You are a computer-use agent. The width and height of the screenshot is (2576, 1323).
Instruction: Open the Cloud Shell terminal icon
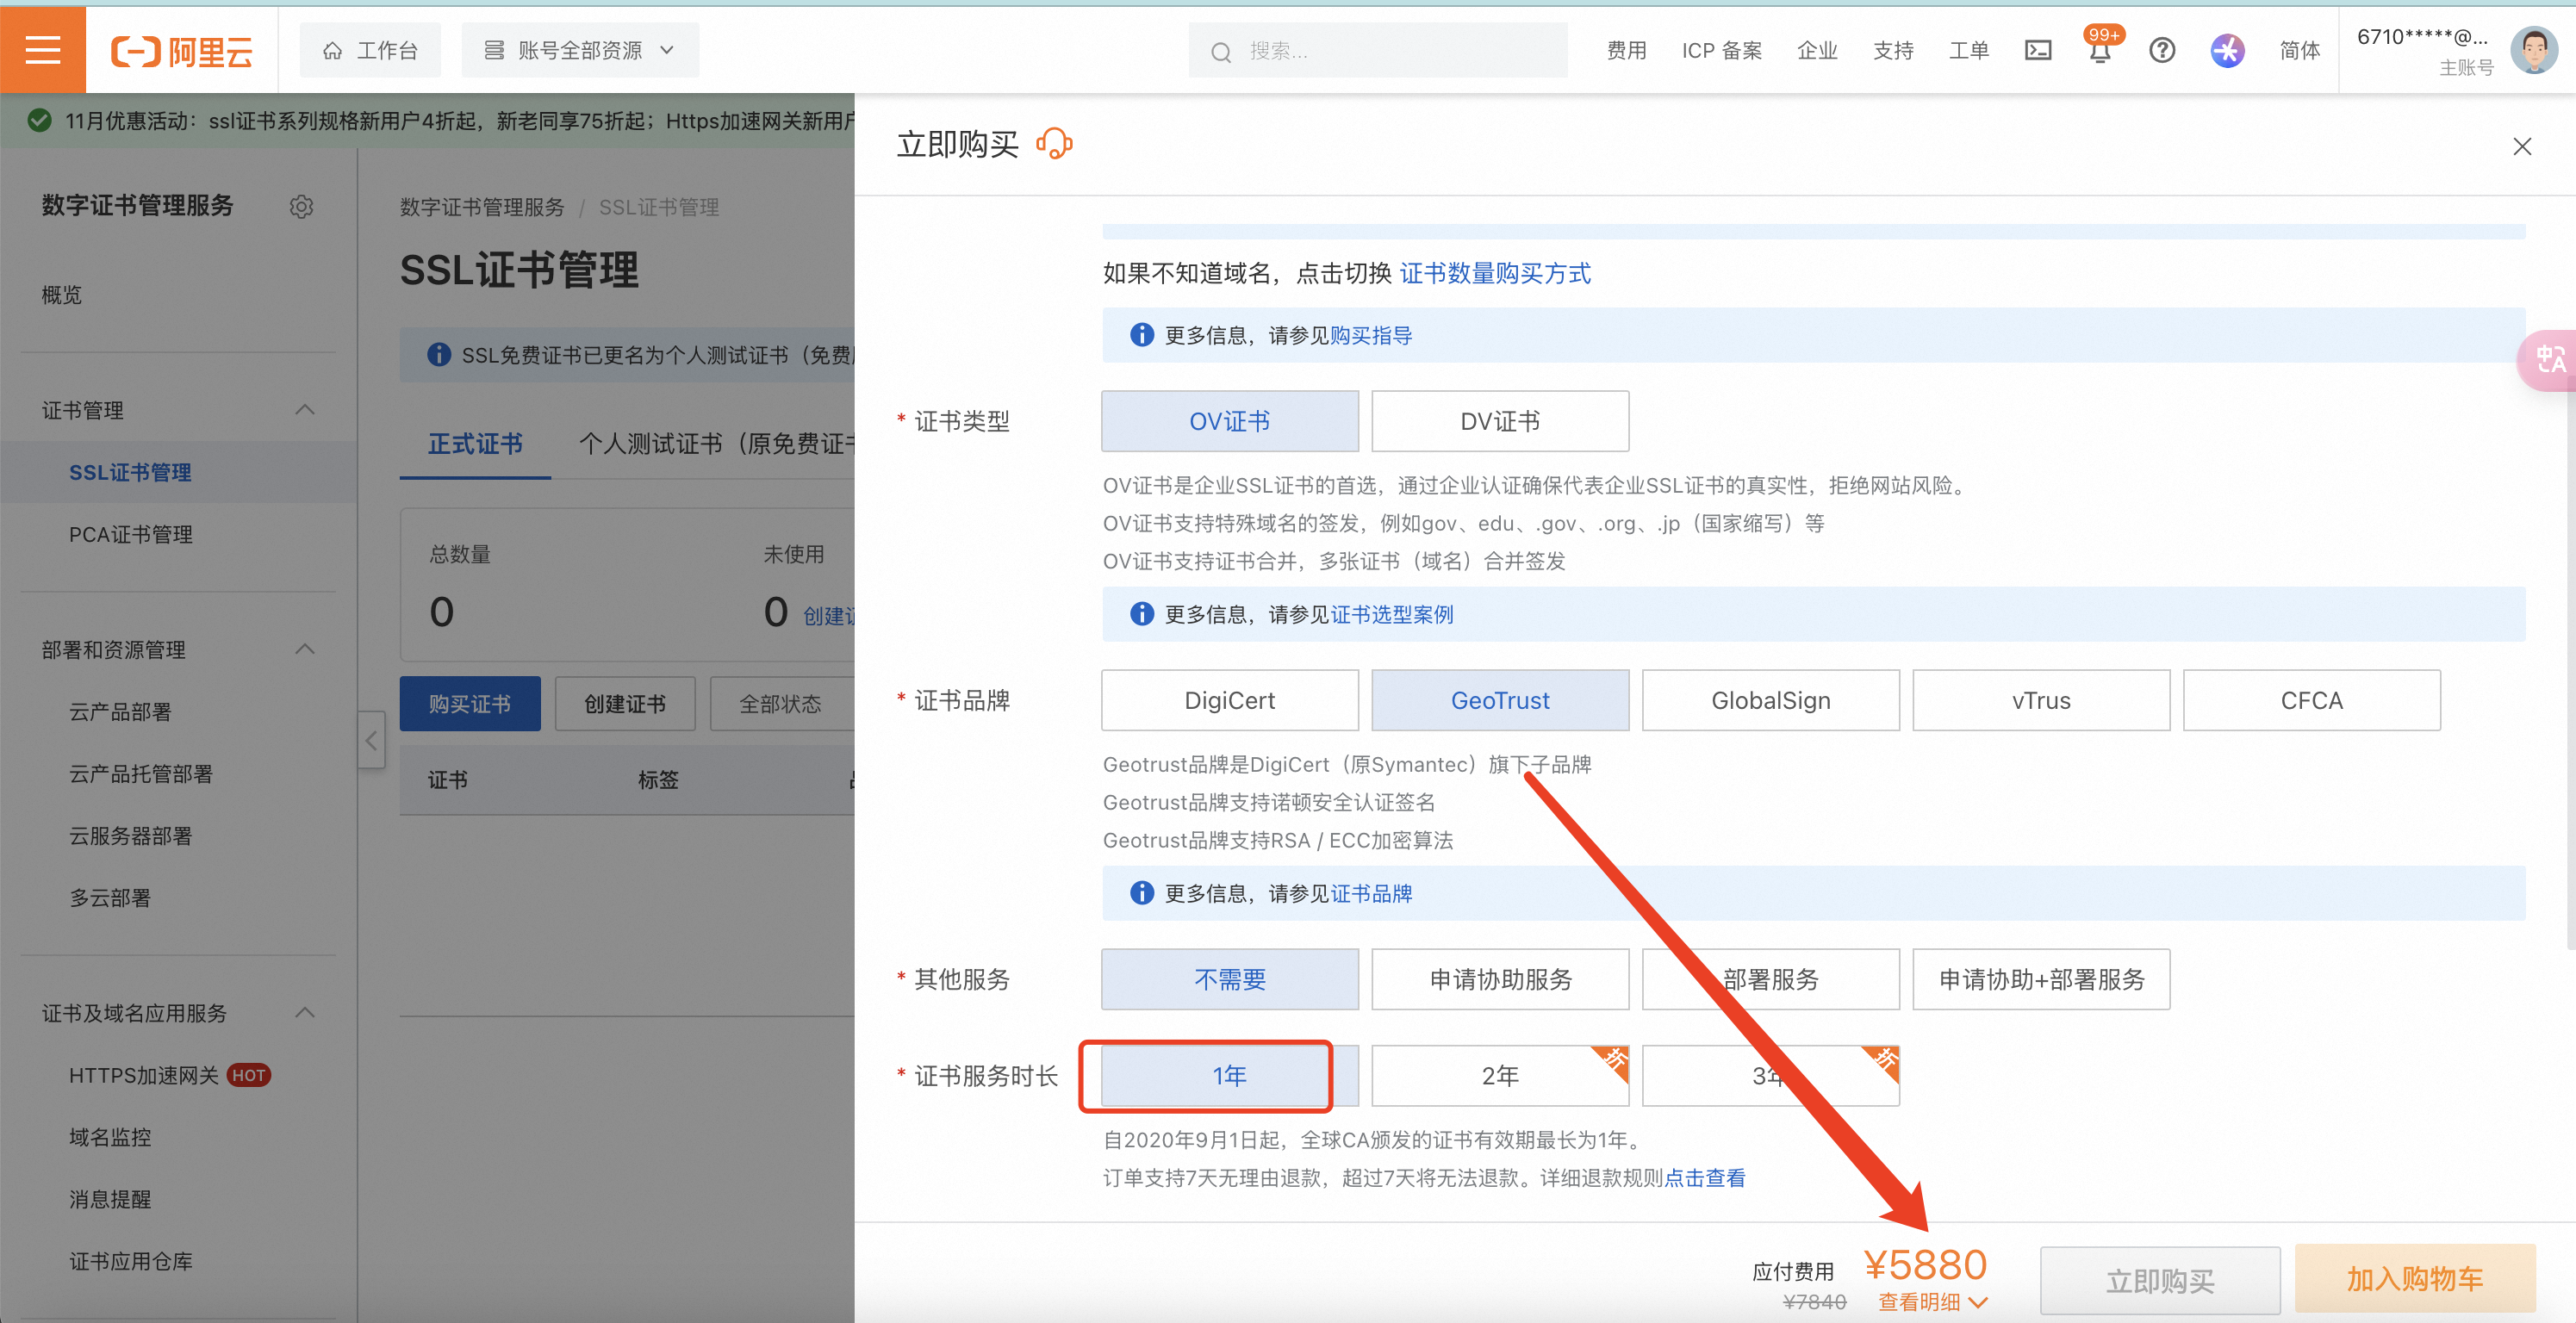click(2038, 50)
